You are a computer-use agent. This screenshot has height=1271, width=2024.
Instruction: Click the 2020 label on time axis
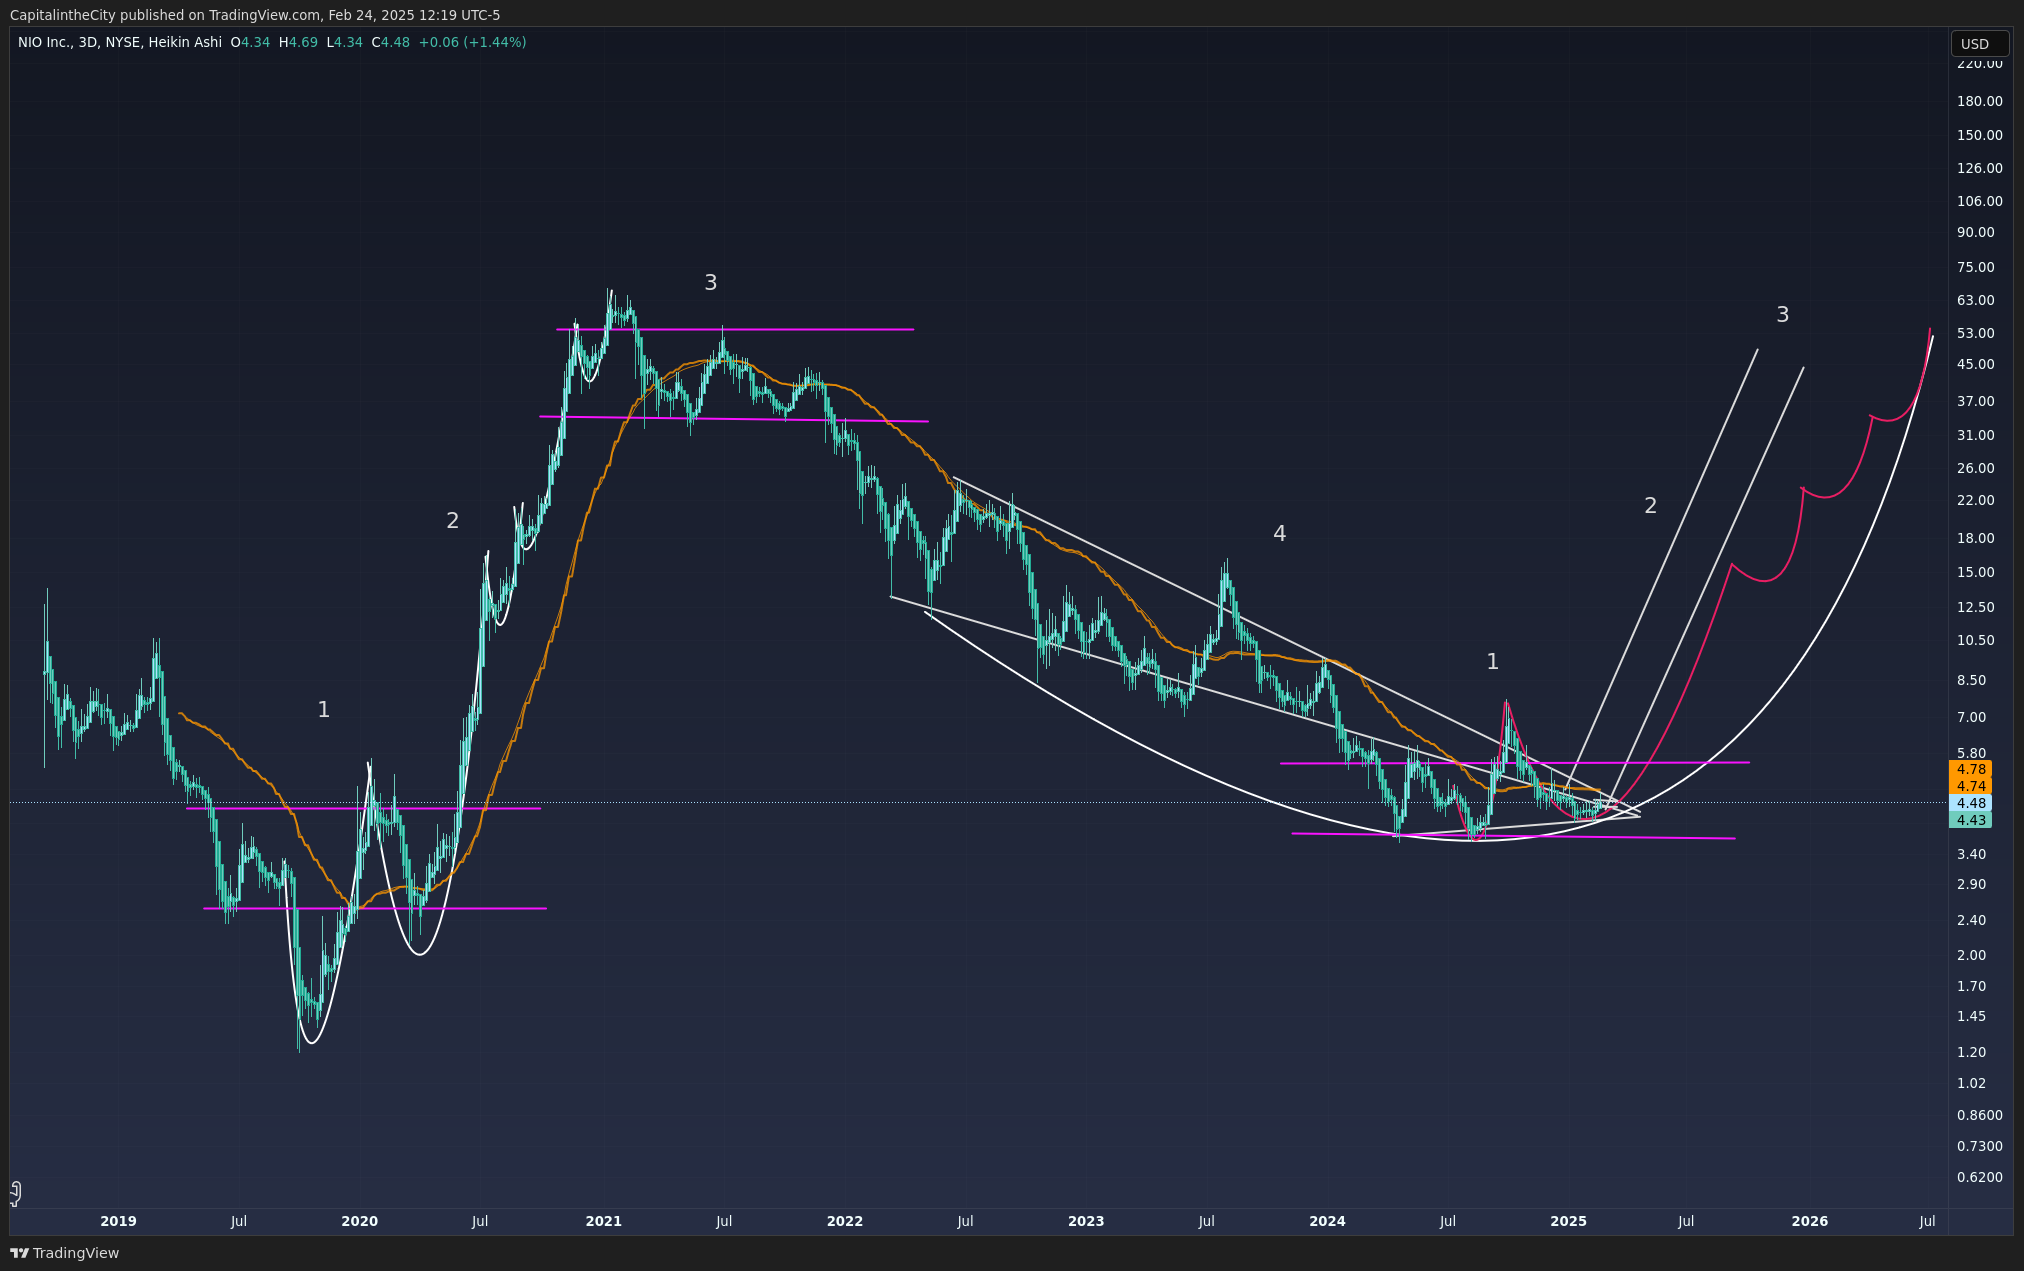click(x=359, y=1221)
